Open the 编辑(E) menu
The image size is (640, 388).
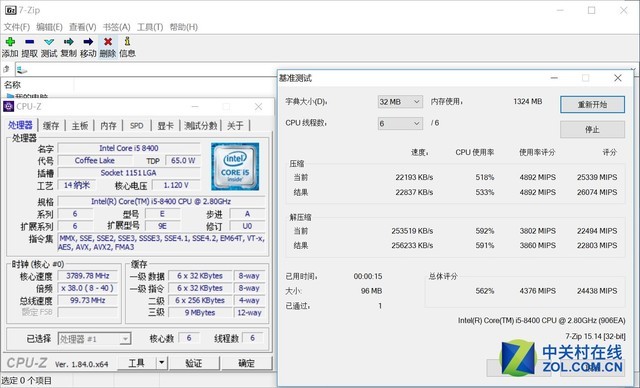(49, 27)
